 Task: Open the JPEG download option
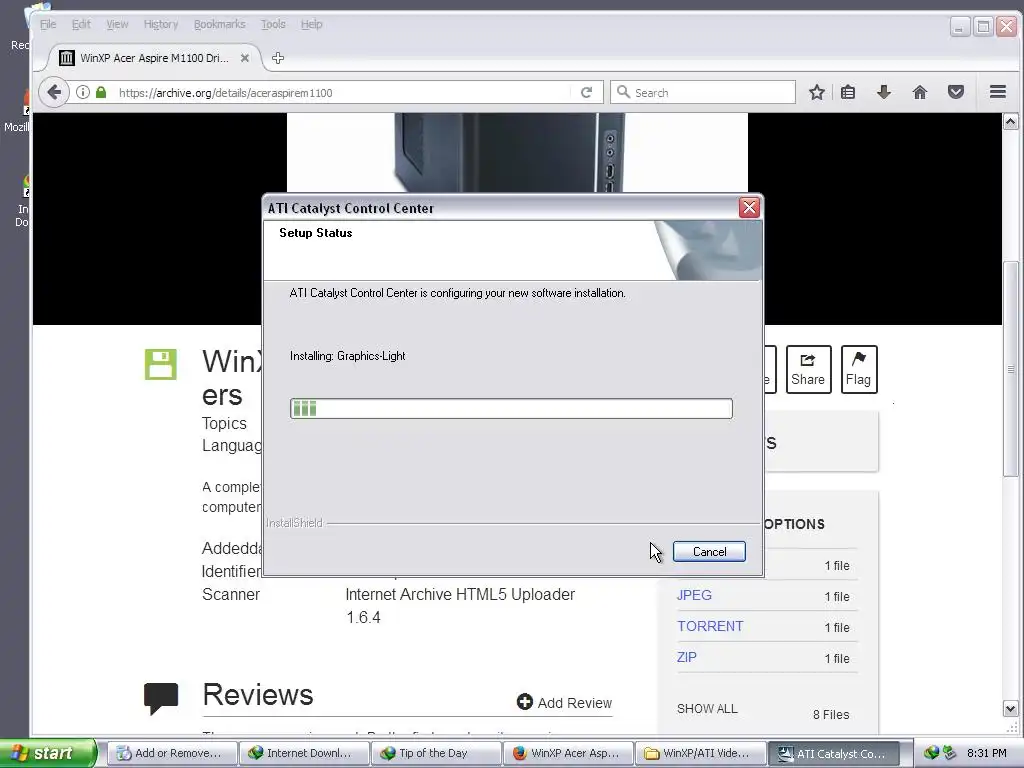(694, 595)
